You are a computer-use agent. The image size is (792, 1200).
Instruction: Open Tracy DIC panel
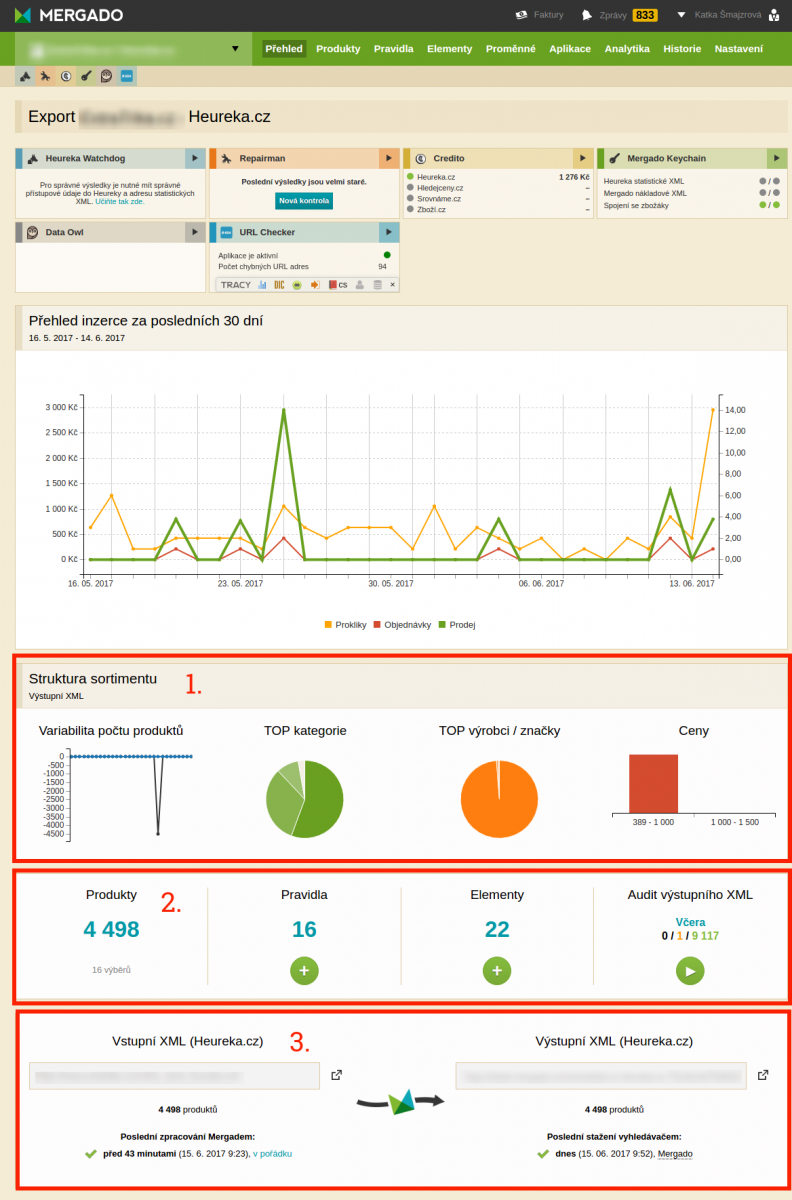tap(280, 285)
